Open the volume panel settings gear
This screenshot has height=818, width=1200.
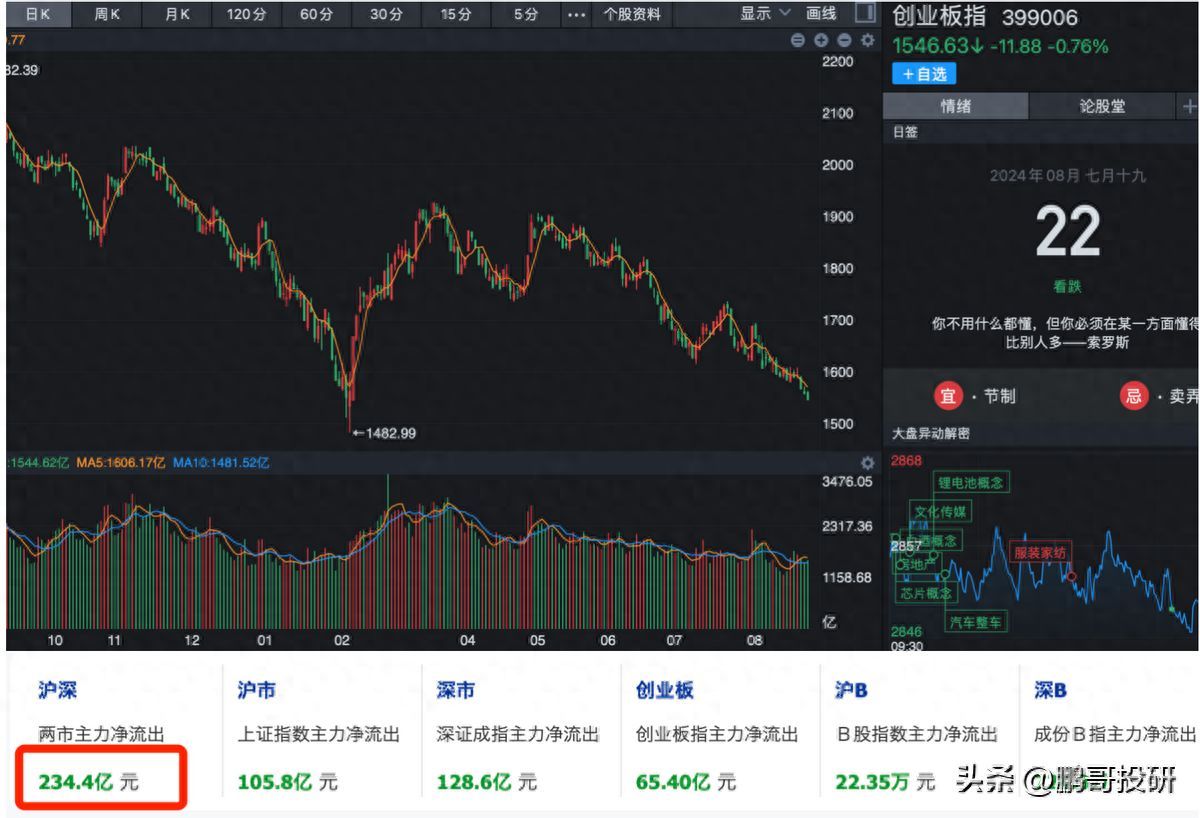click(x=866, y=462)
